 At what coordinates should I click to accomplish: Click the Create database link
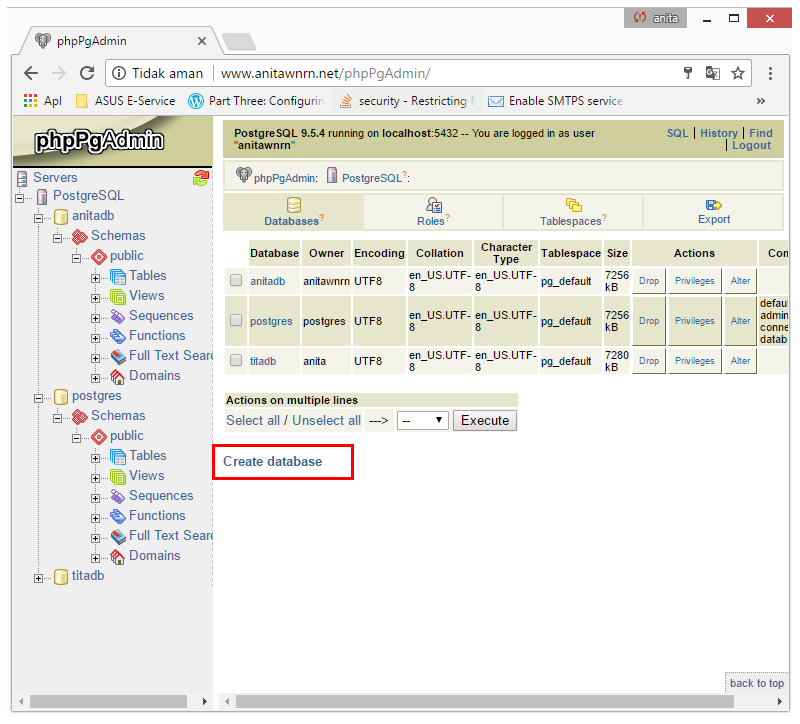click(x=272, y=462)
